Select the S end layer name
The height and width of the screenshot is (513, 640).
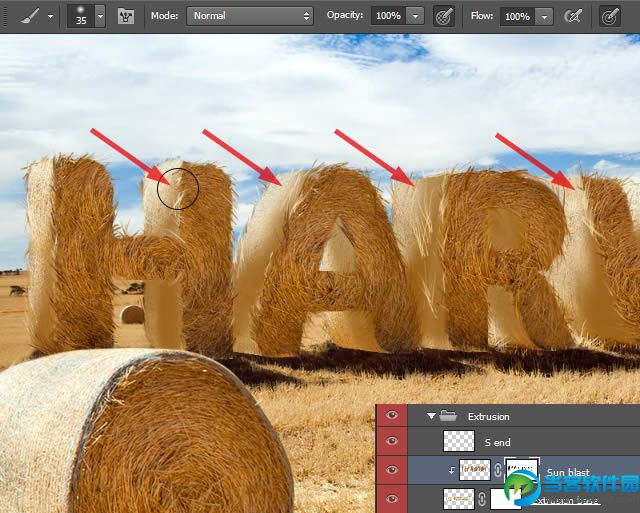[498, 442]
